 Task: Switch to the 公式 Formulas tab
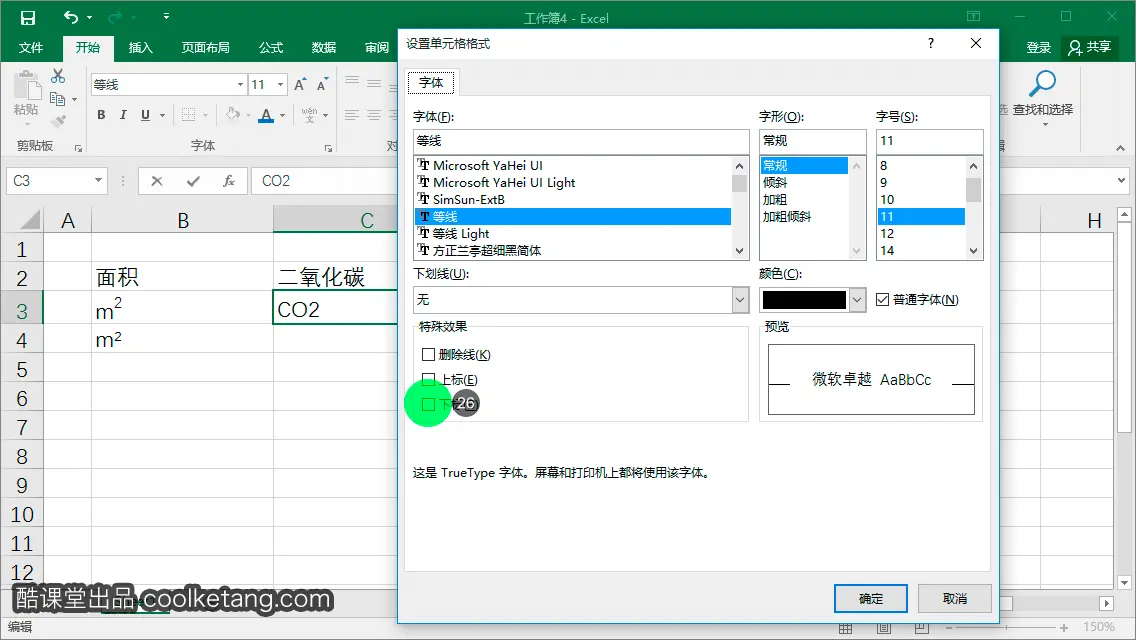click(271, 48)
